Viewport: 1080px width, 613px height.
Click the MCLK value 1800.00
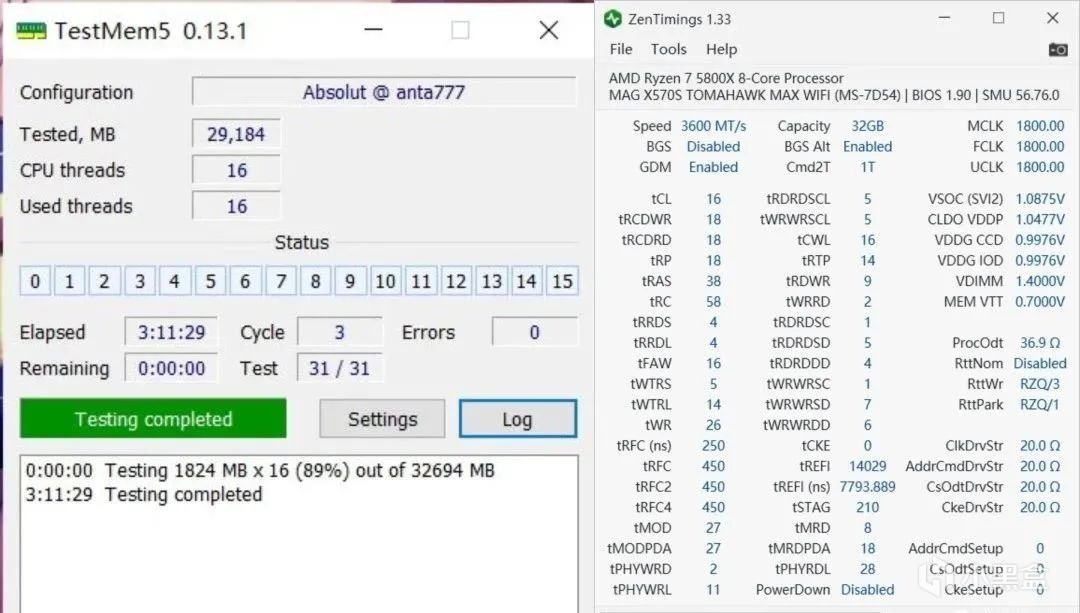1040,126
